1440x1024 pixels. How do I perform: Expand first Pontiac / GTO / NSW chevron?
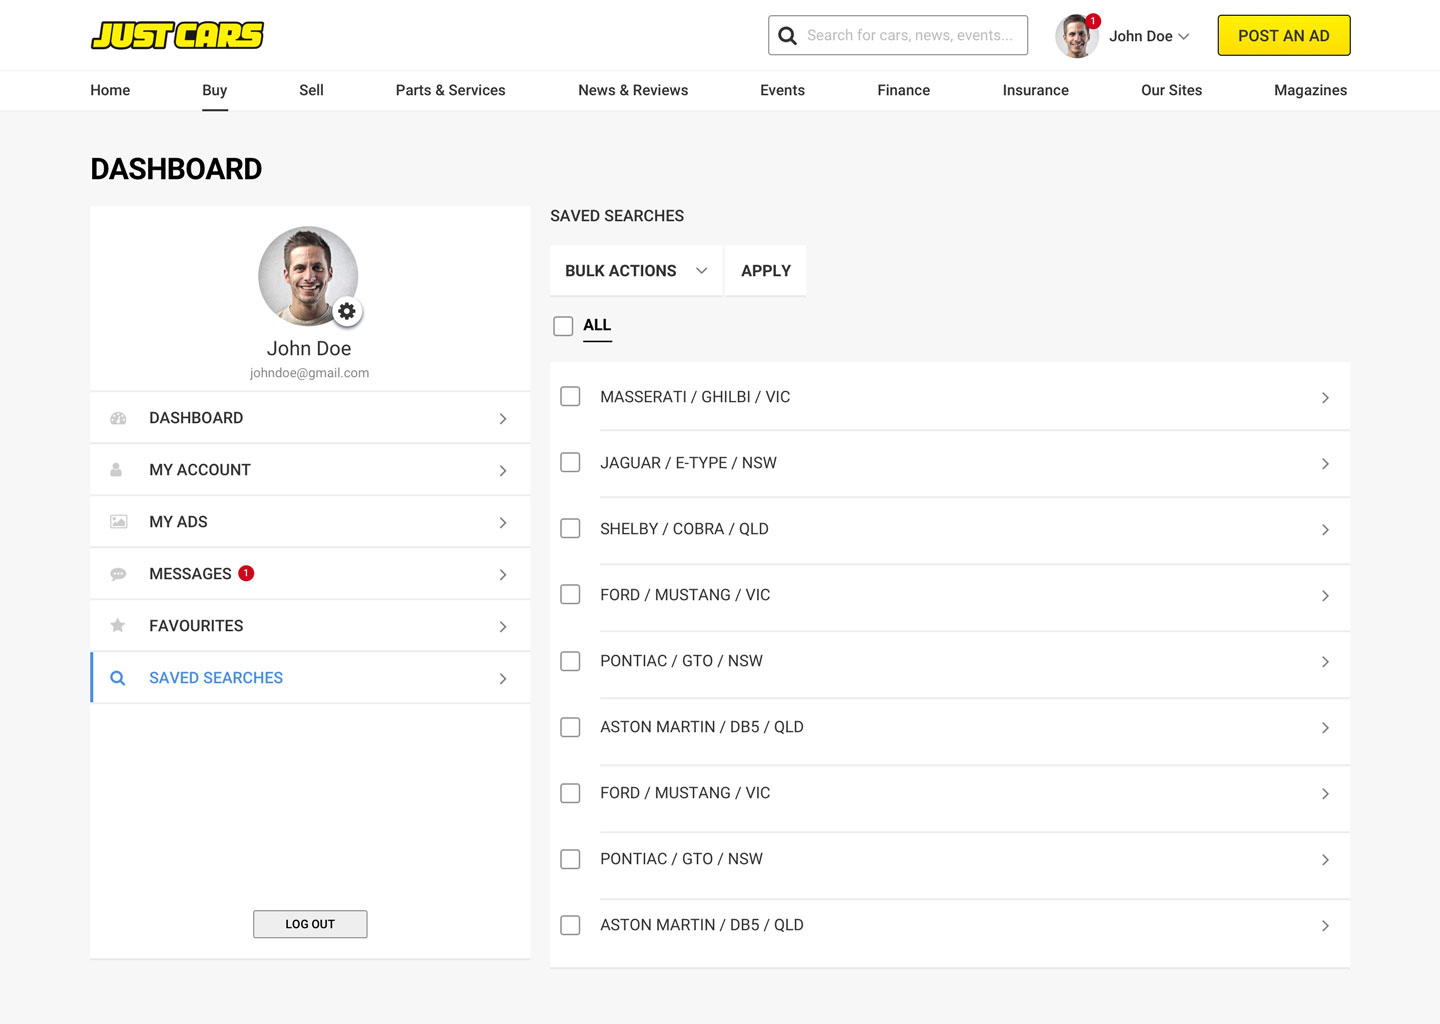click(1325, 662)
